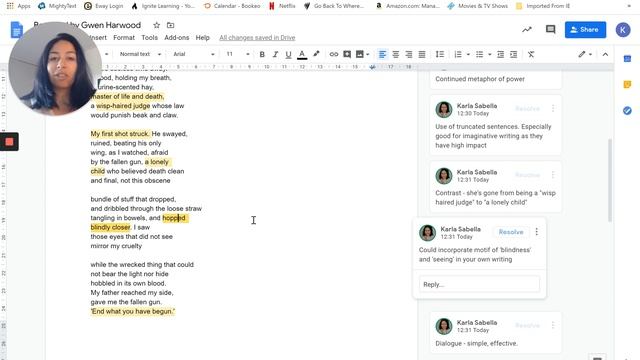Open options for the Dialogue comment
Screen dimensions: 640x360
coord(553,325)
